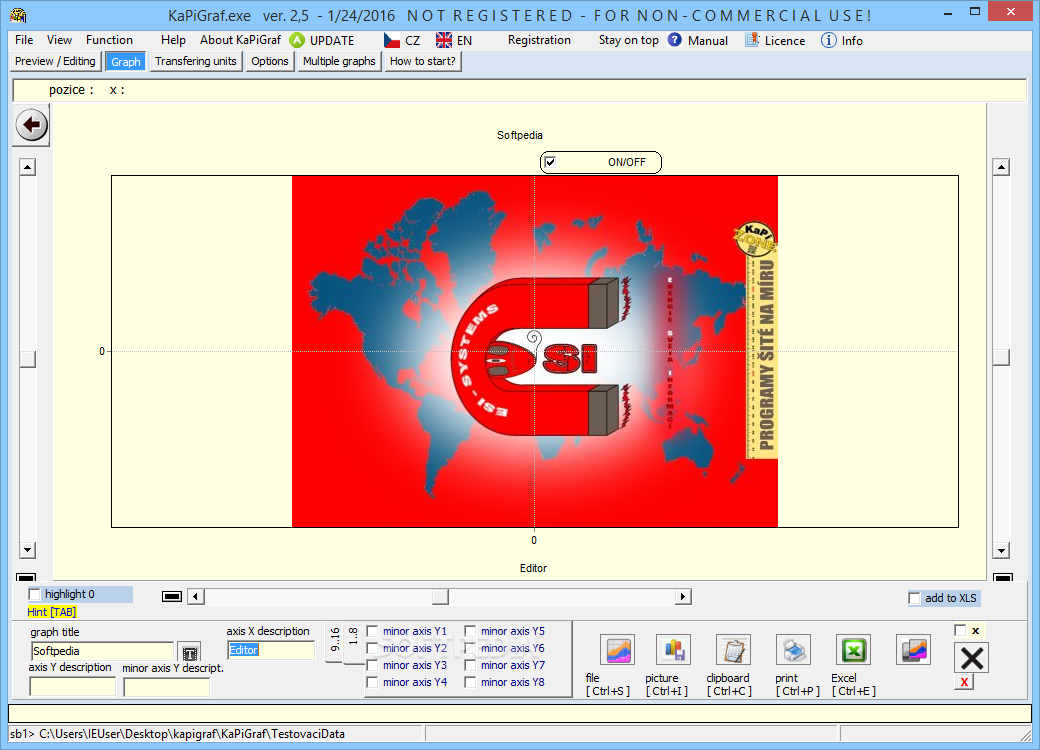
Task: Enable the highlight 0 checkbox
Action: 34,594
